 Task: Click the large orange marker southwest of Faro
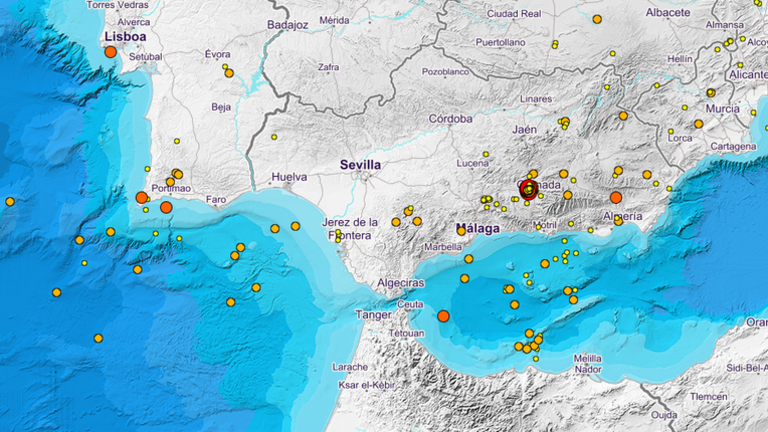[x=167, y=207]
